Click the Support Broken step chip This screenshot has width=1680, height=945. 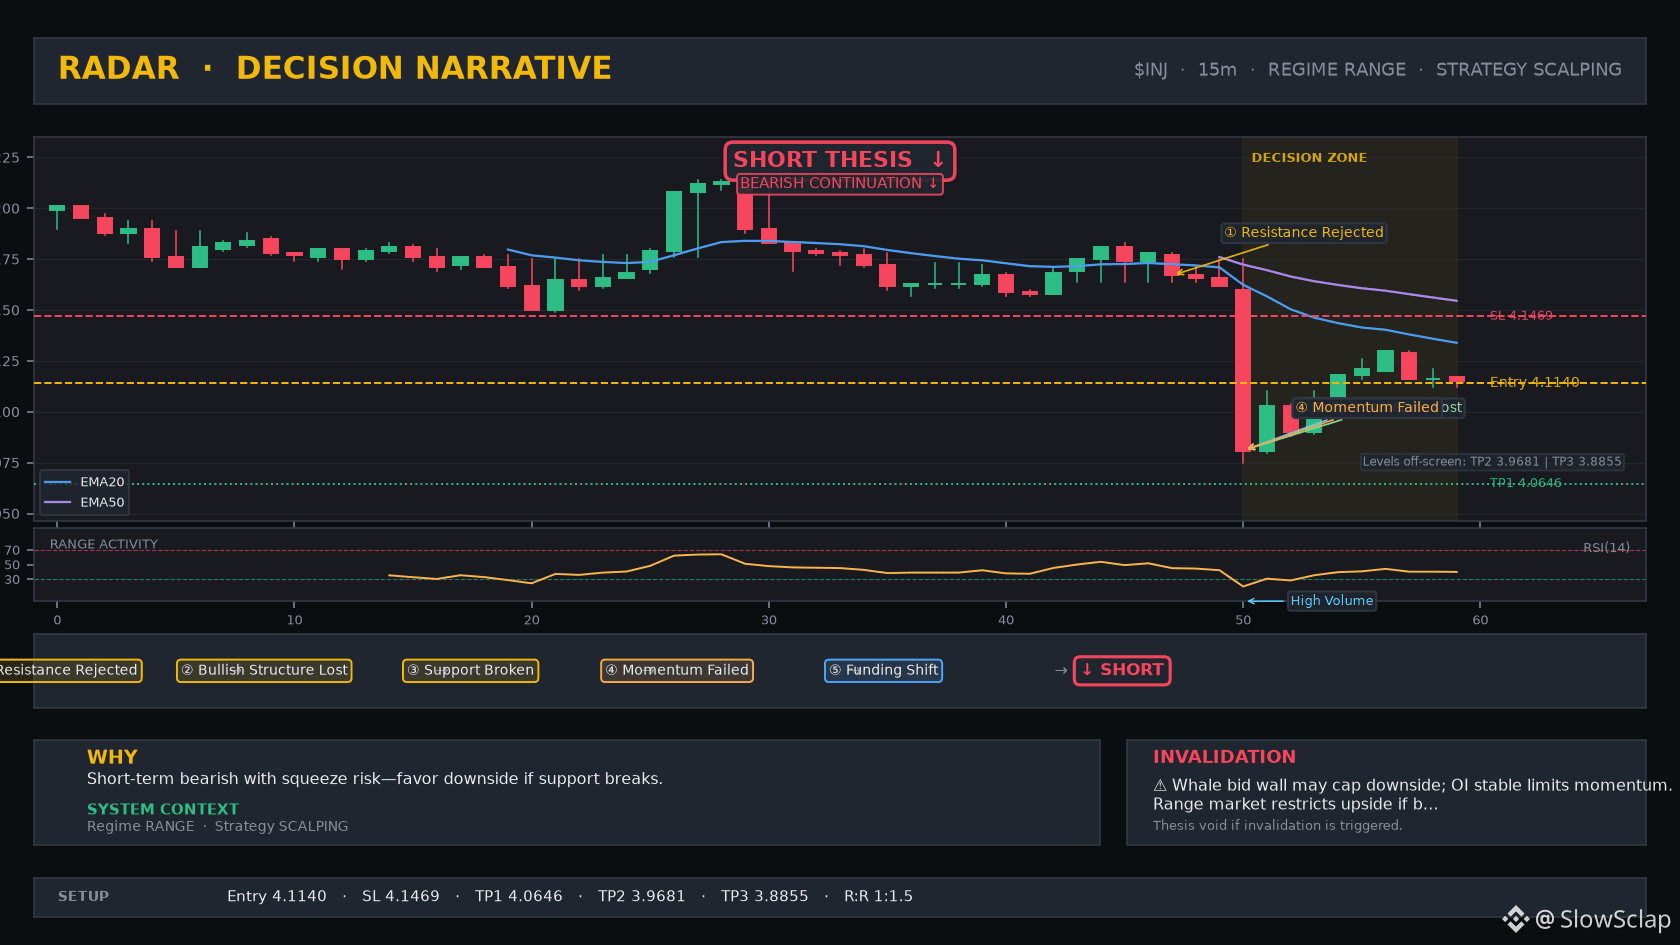[470, 670]
